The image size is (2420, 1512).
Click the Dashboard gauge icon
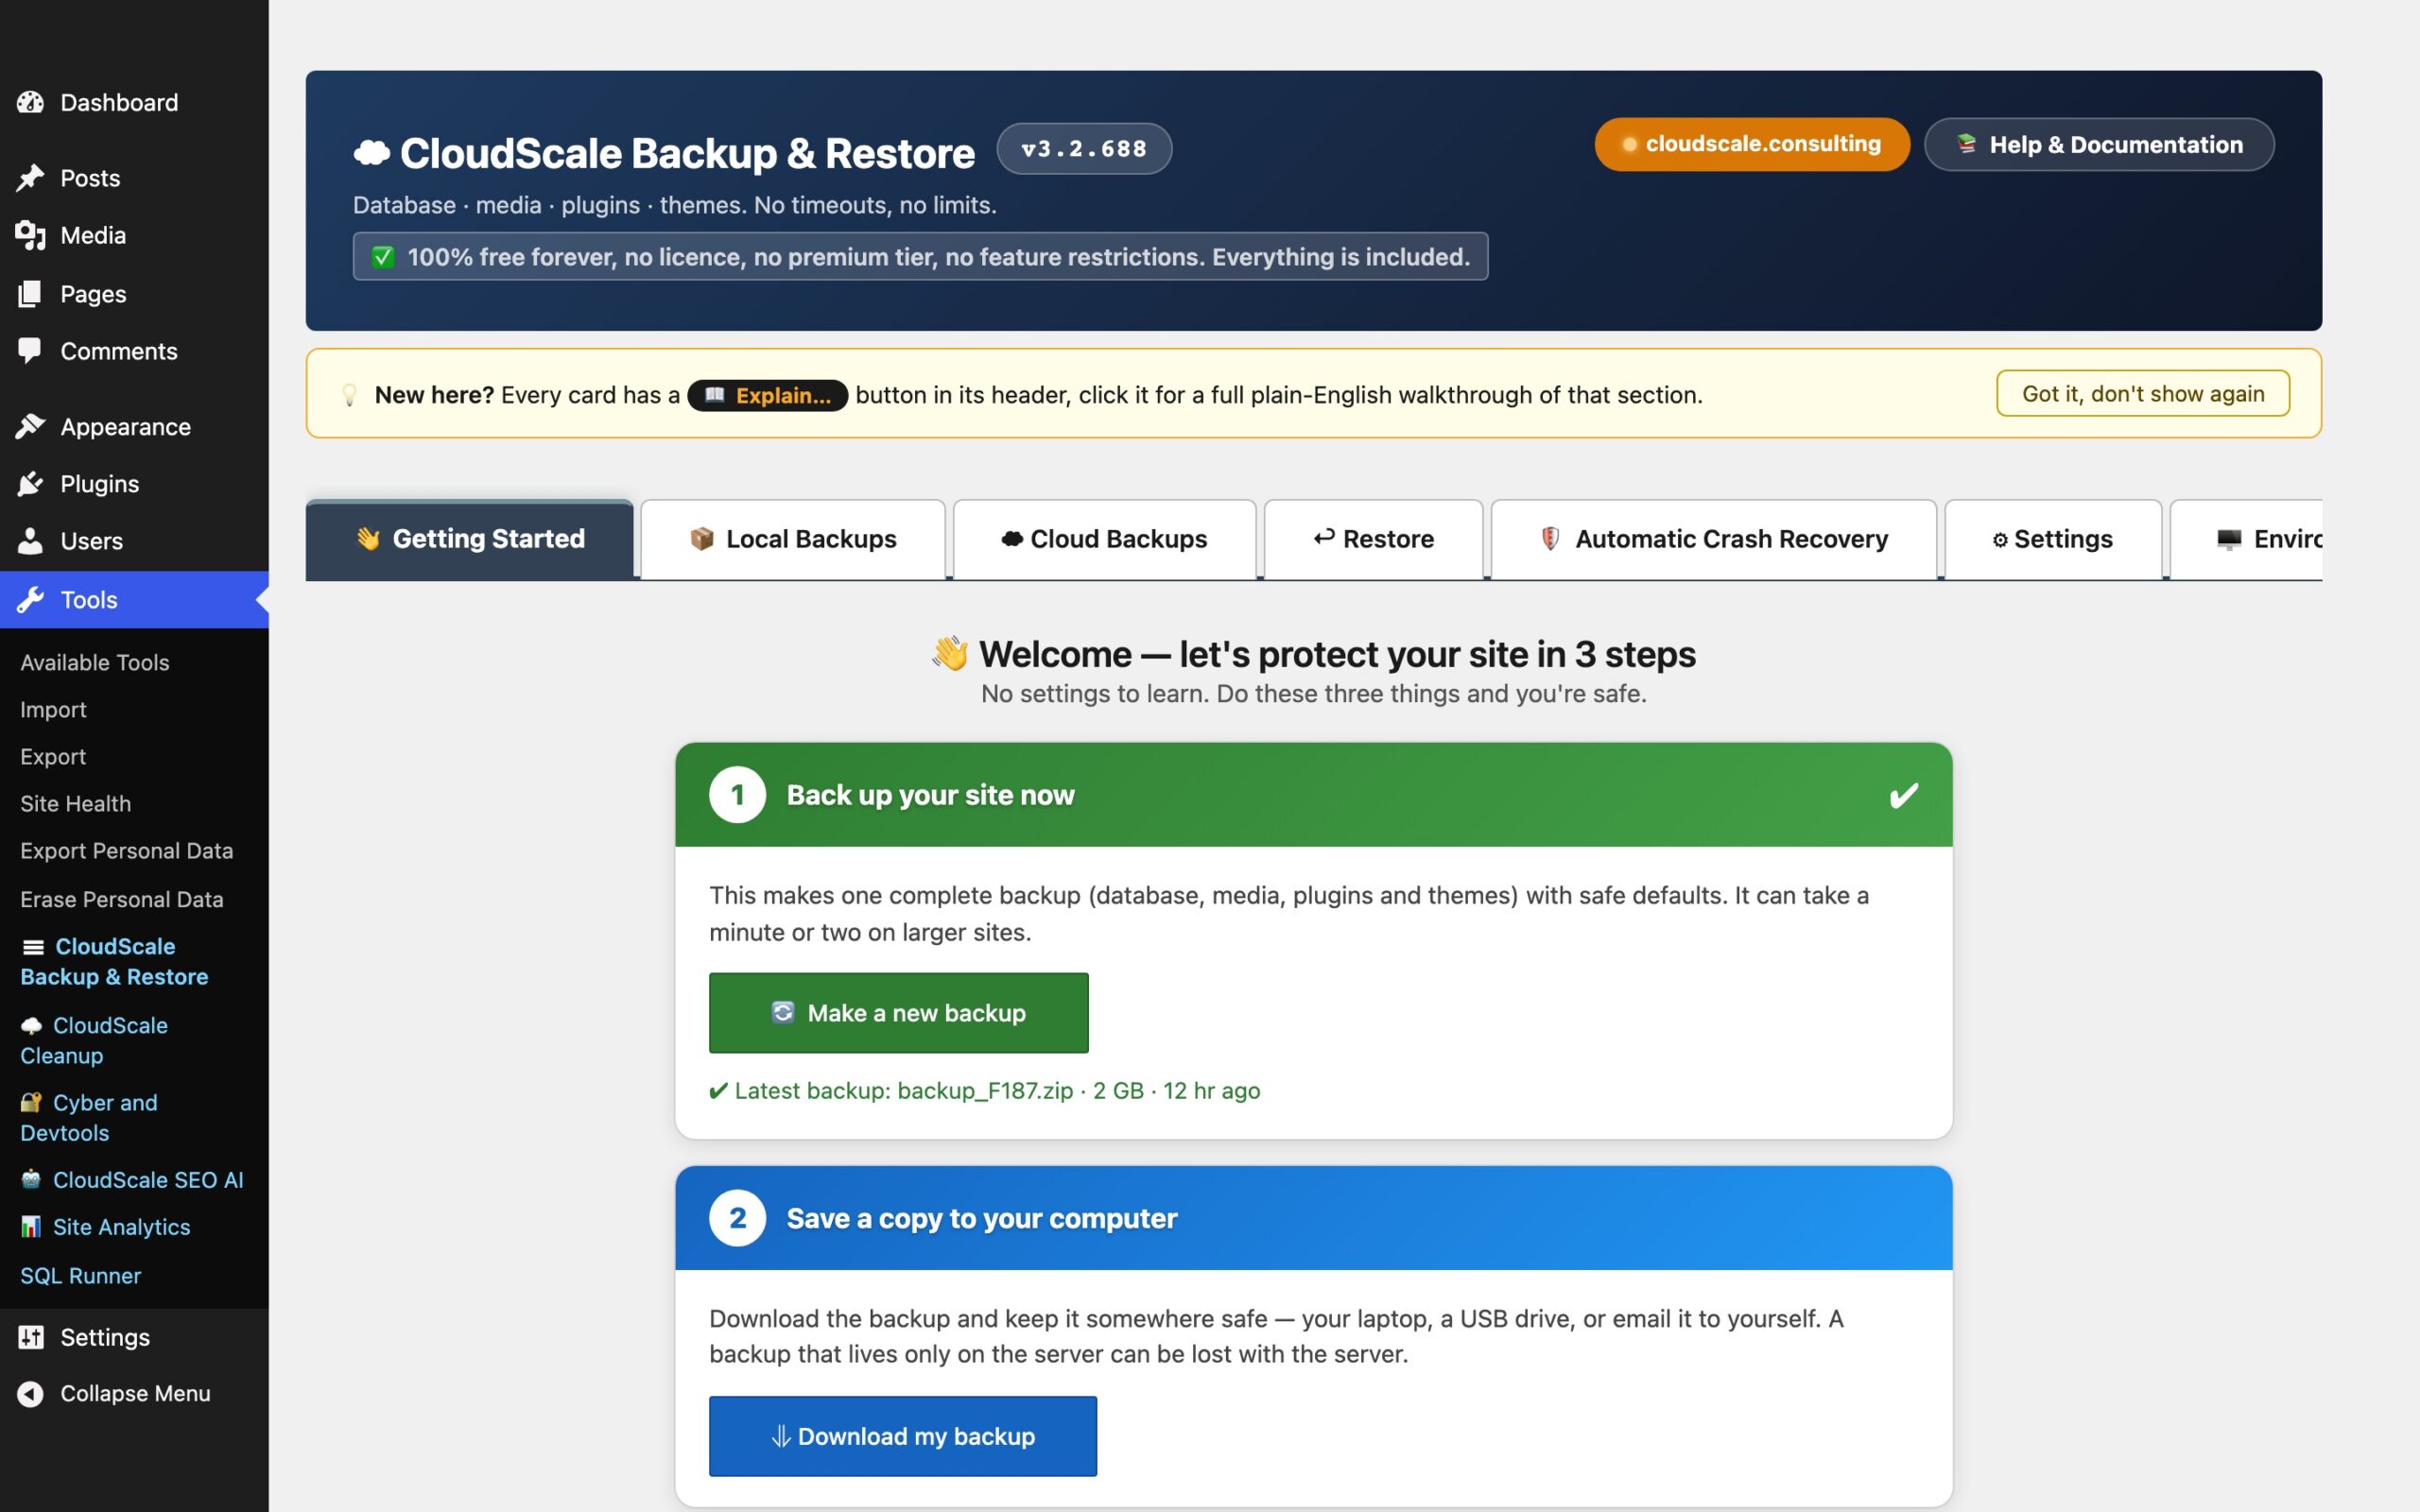(30, 102)
